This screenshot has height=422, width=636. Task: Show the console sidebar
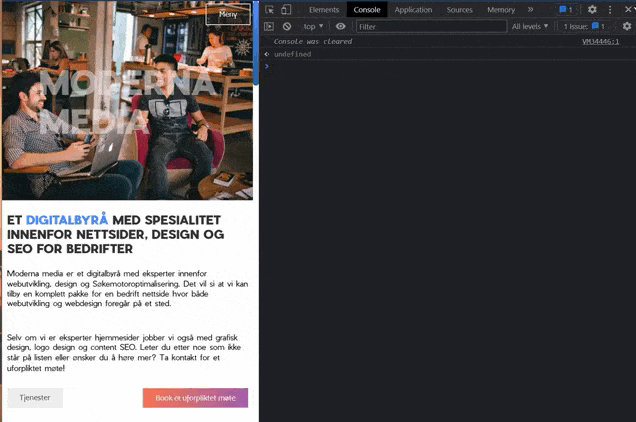coord(269,26)
